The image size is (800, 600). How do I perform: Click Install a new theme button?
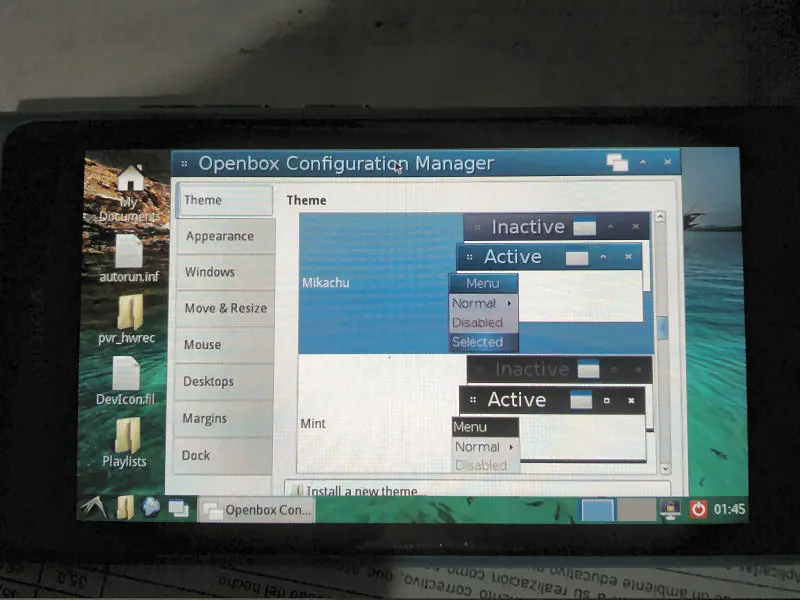[477, 489]
